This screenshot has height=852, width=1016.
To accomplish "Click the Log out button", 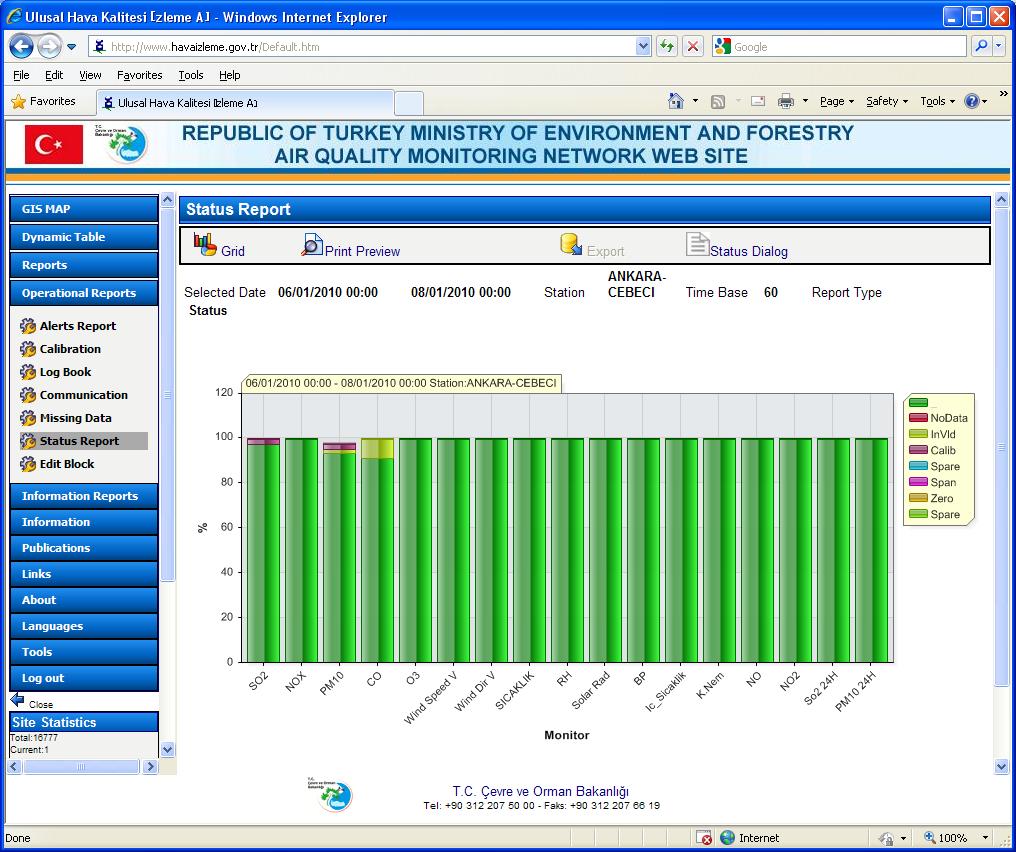I will [83, 677].
